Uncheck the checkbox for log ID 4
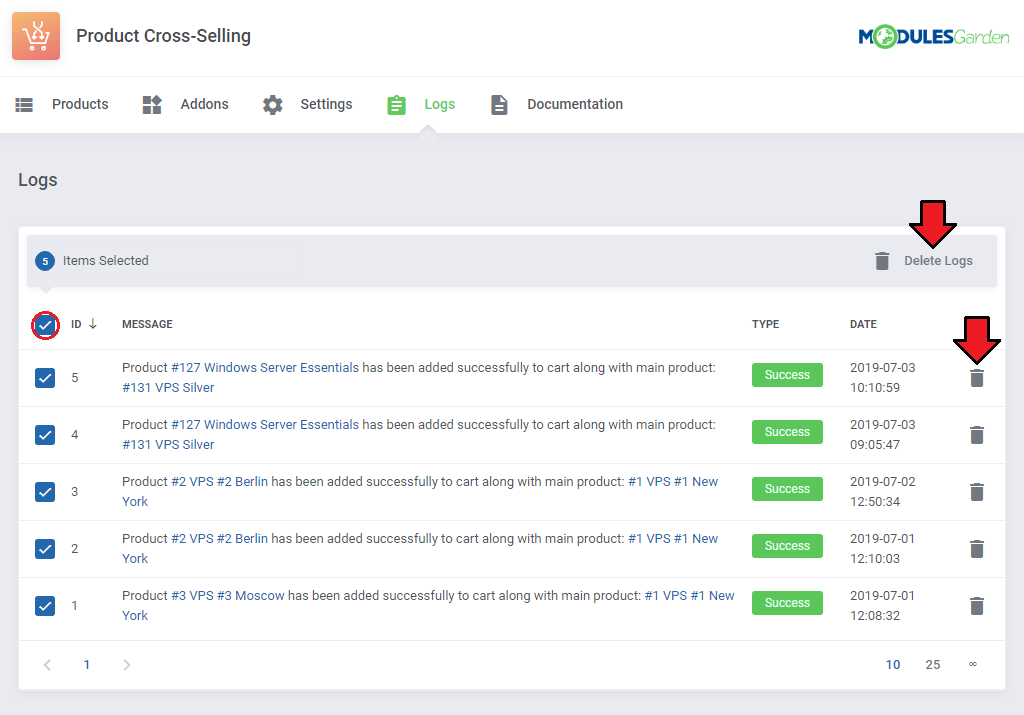Image resolution: width=1024 pixels, height=715 pixels. click(x=45, y=435)
